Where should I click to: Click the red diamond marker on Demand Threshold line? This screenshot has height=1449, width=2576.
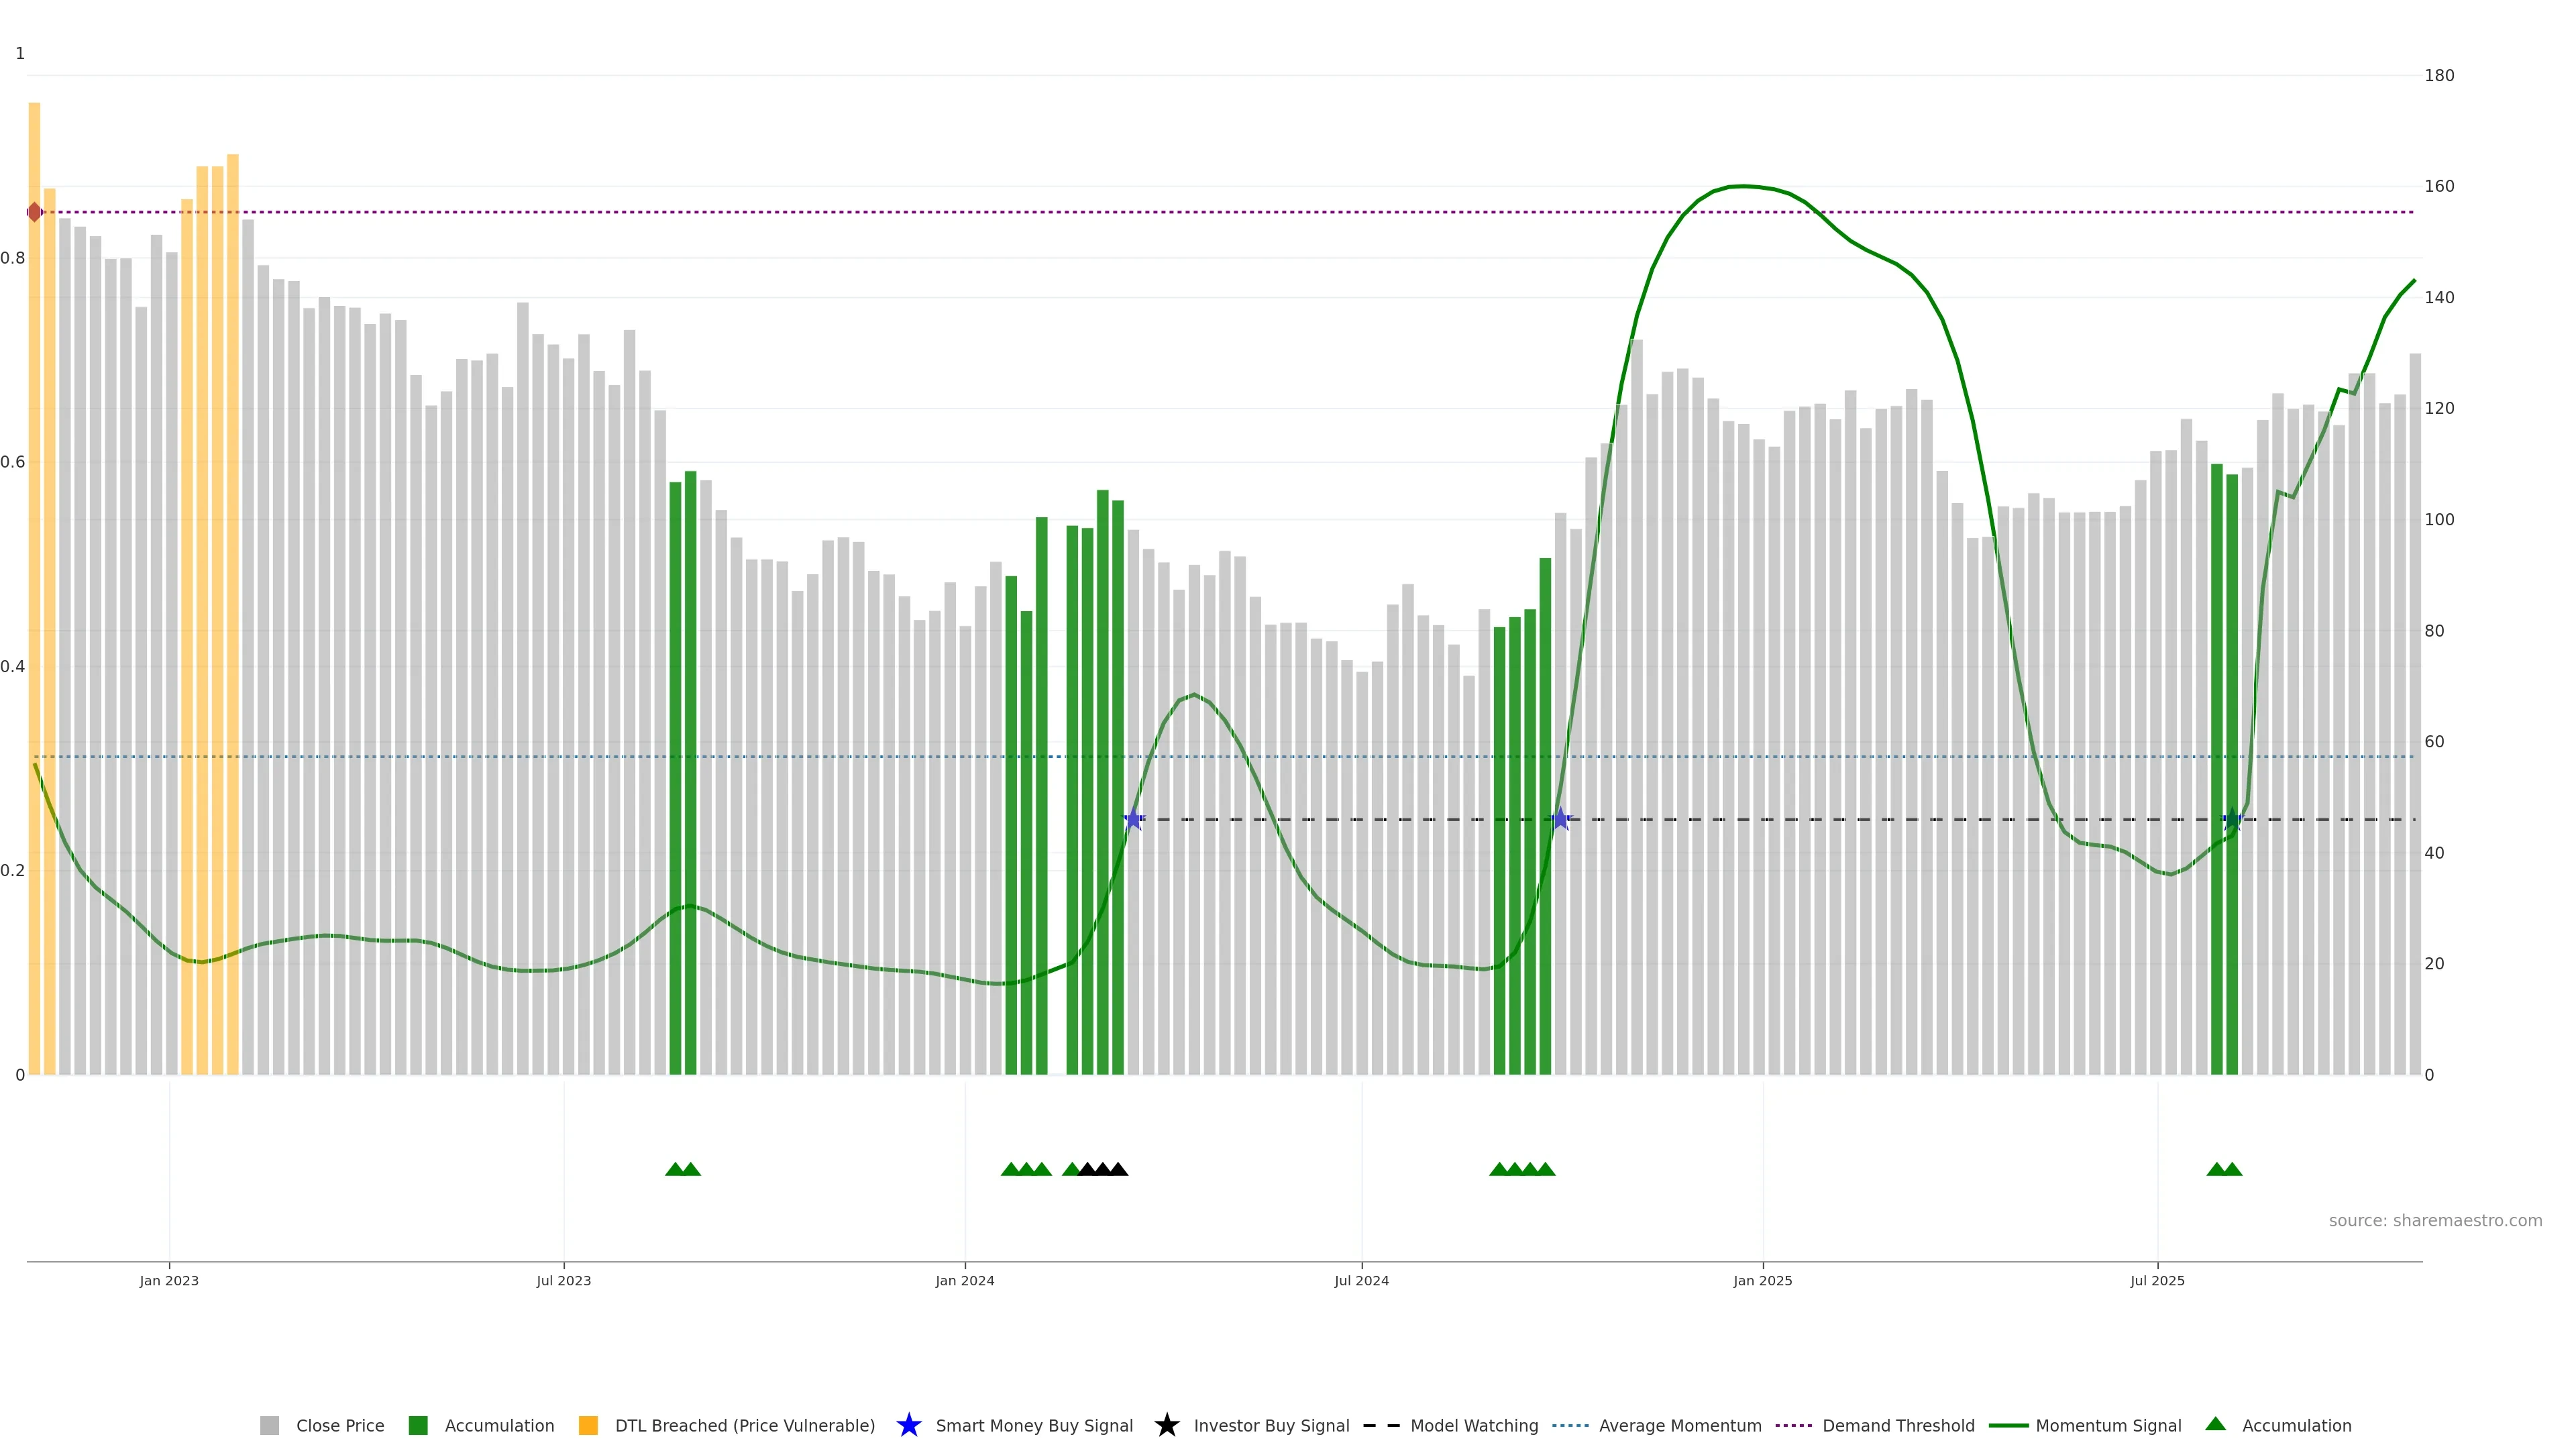pos(35,212)
